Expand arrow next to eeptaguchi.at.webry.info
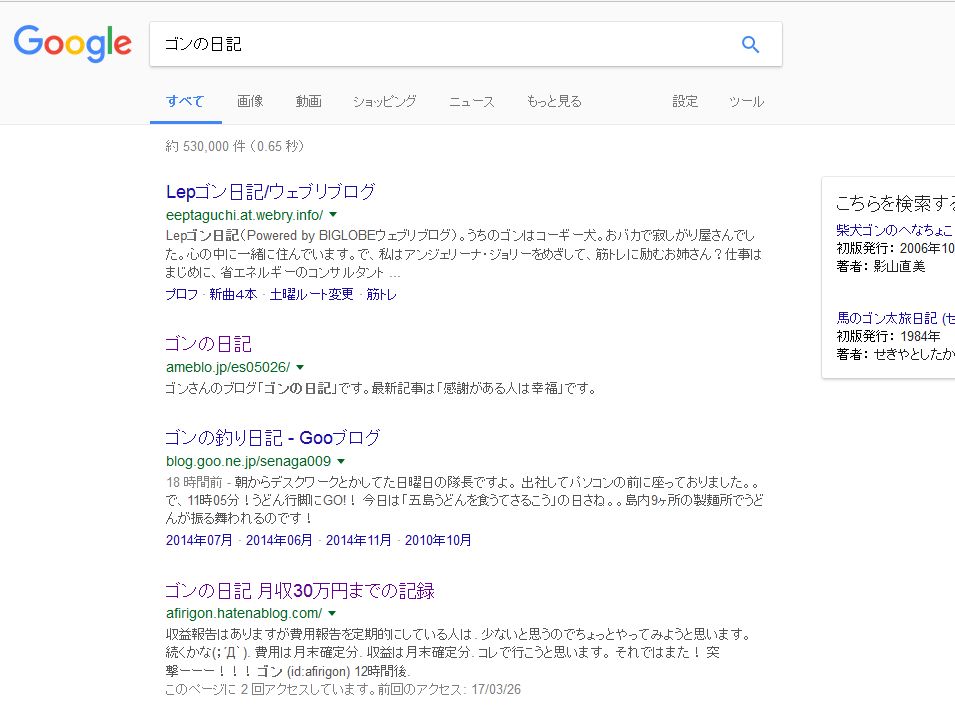The height and width of the screenshot is (728, 955). pyautogui.click(x=333, y=215)
